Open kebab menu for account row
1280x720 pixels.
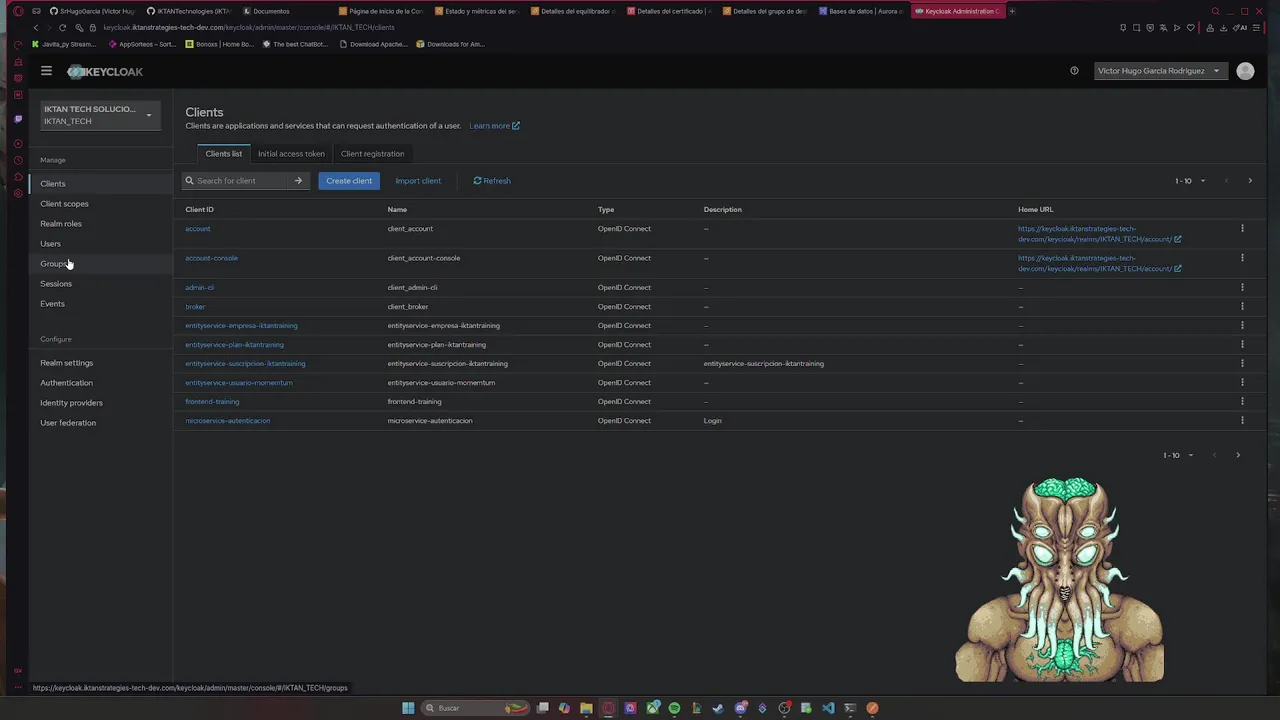tap(1242, 229)
